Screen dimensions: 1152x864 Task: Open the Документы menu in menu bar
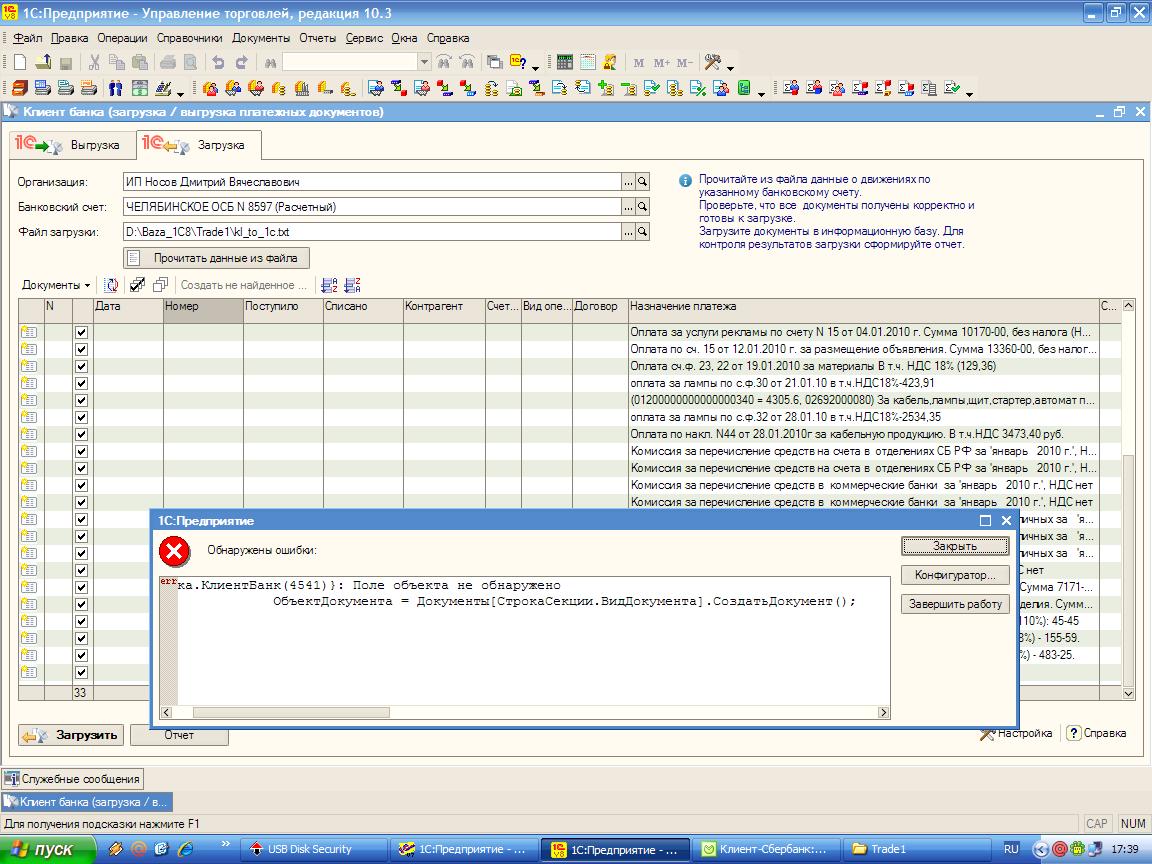pyautogui.click(x=261, y=38)
